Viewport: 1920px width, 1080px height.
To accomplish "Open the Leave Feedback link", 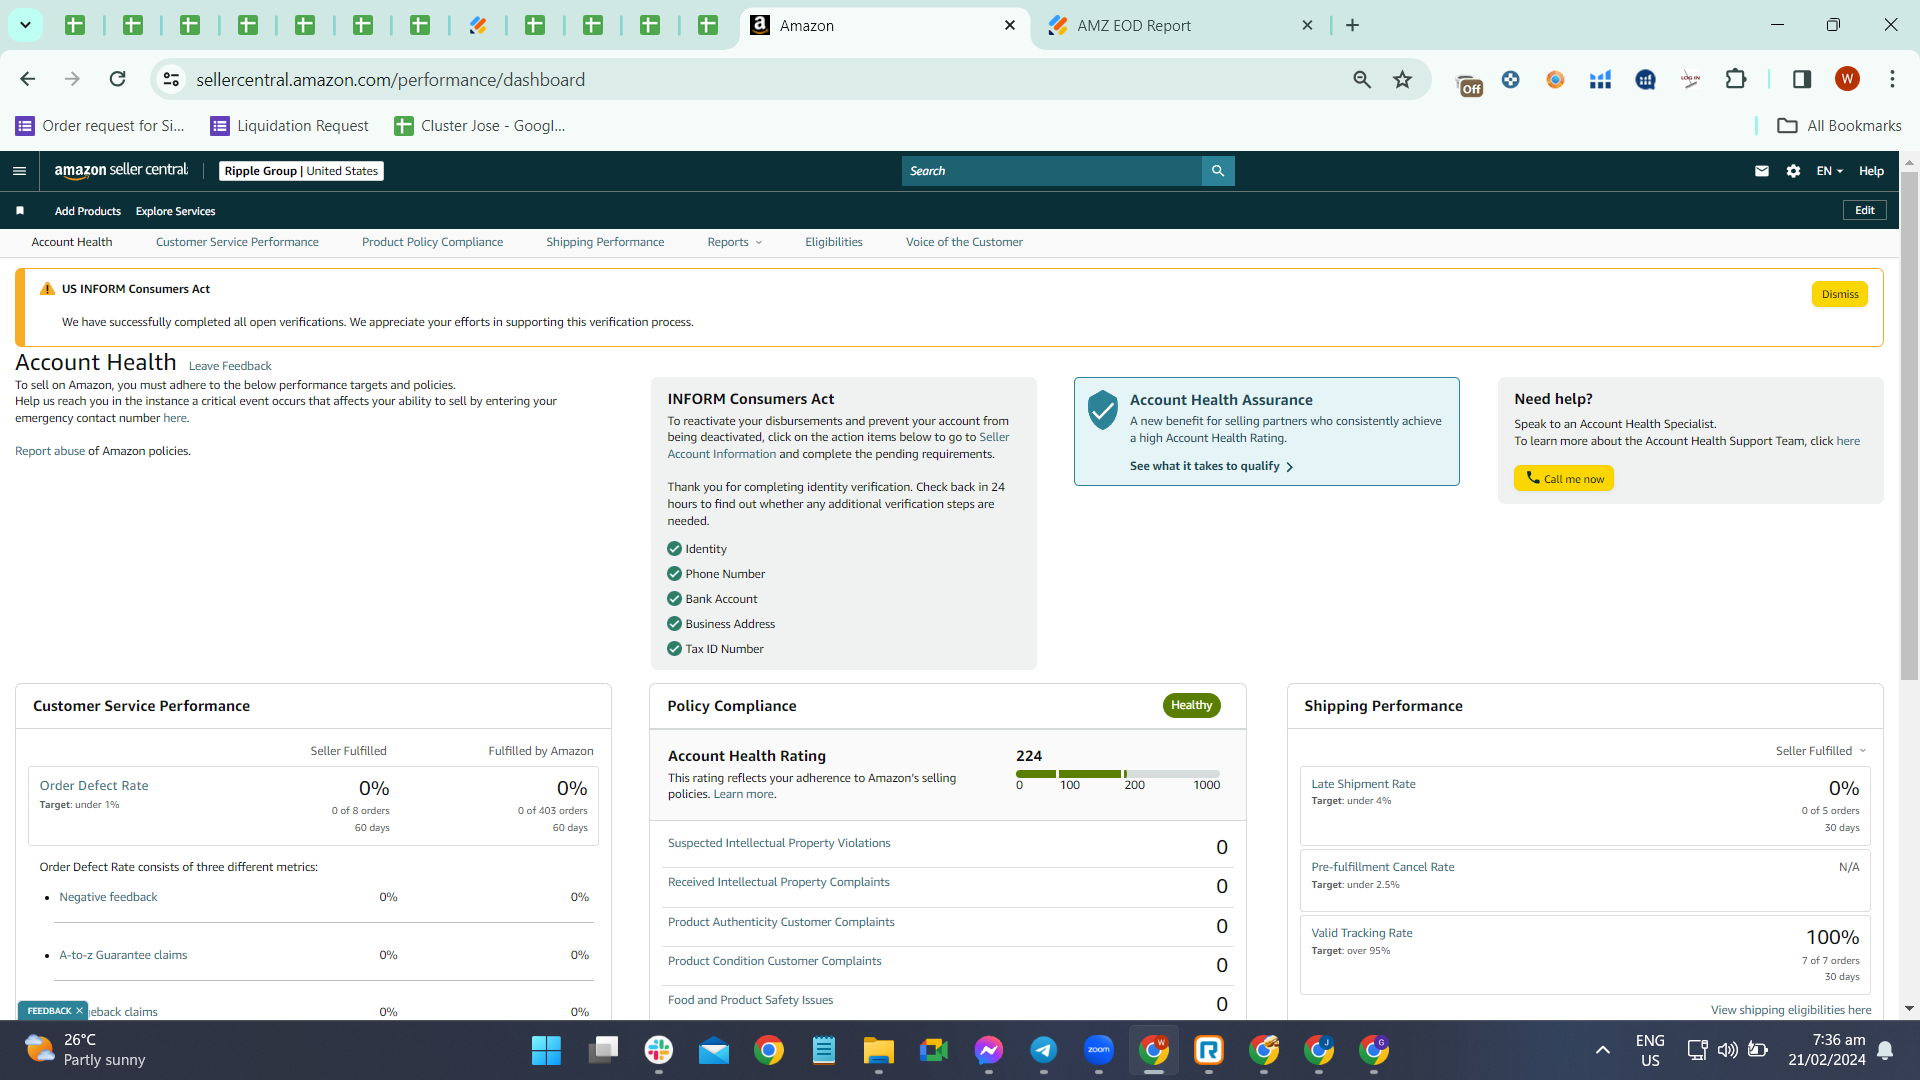I will pos(230,366).
